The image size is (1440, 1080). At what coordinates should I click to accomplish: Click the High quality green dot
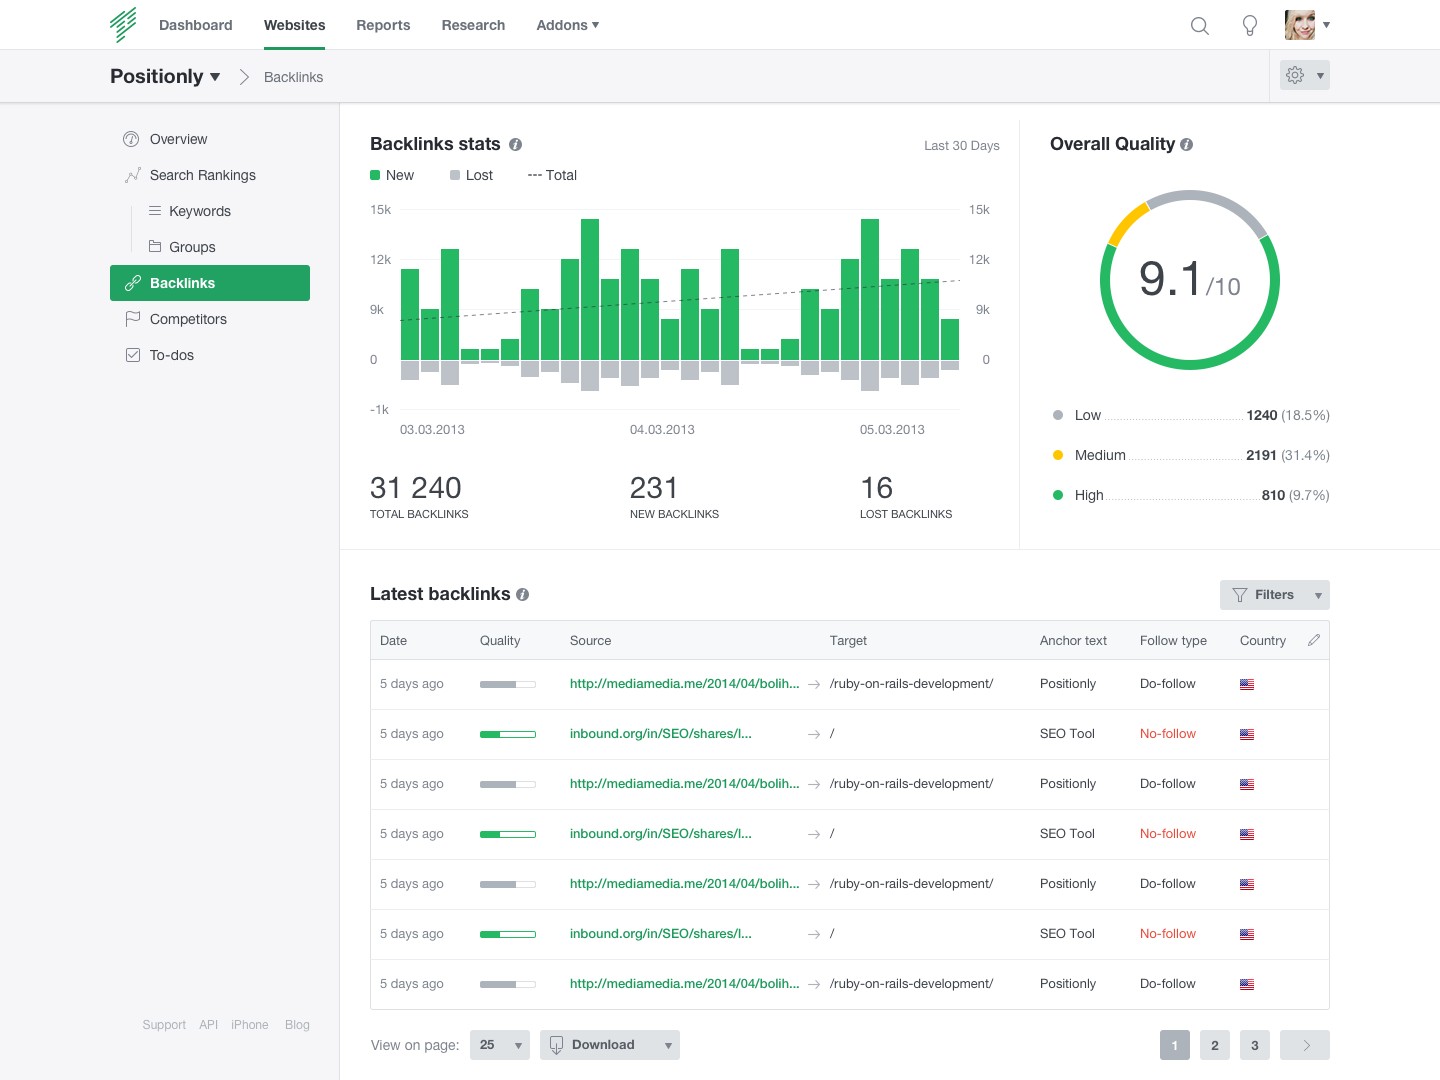(x=1058, y=495)
